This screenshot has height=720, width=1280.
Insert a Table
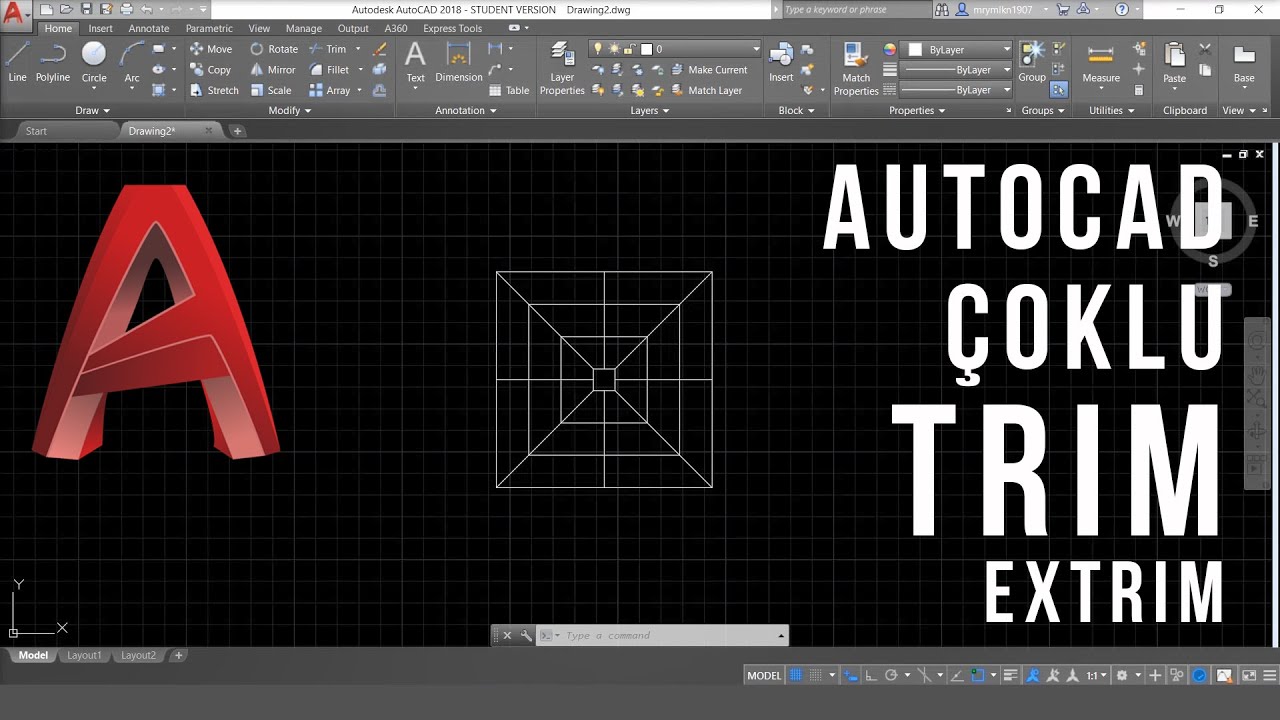[x=509, y=90]
